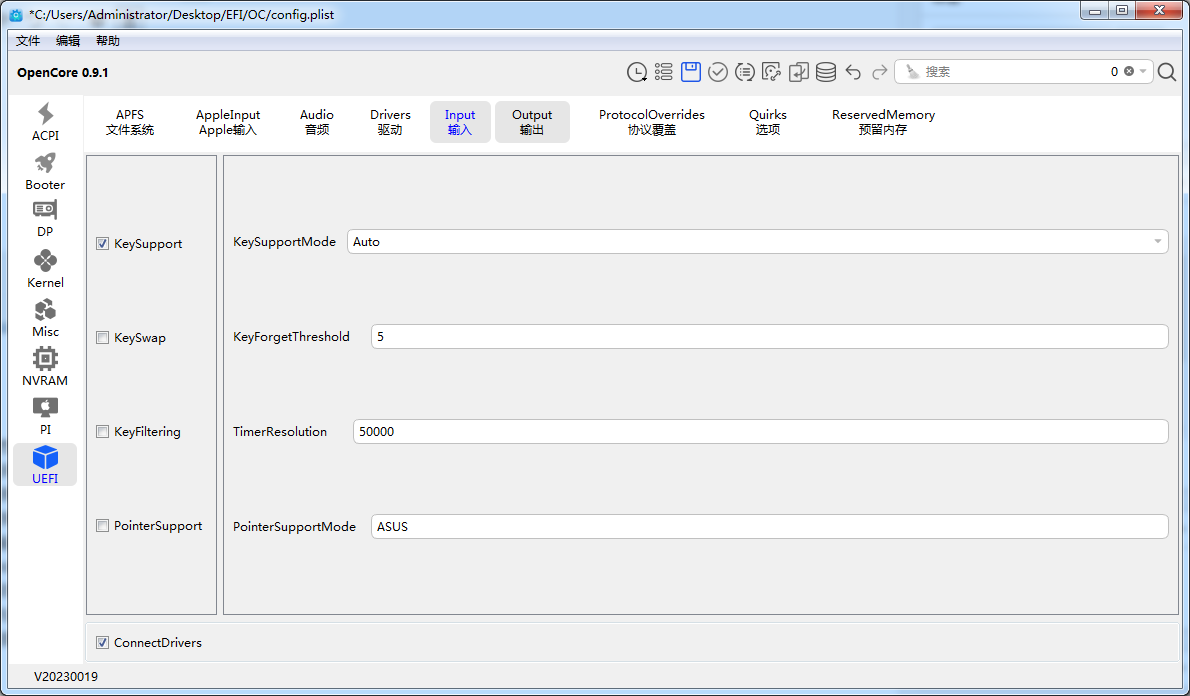1190x696 pixels.
Task: Open the ACPI section in sidebar
Action: [45, 122]
